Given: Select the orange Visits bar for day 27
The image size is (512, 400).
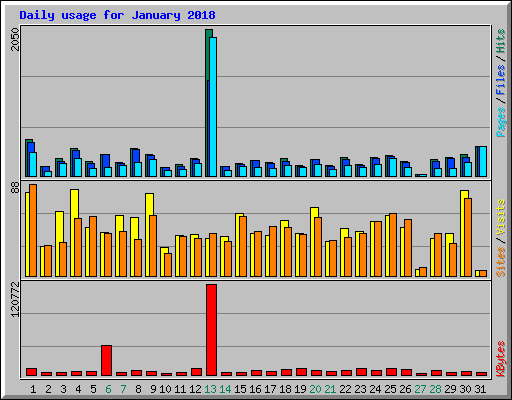Looking at the screenshot, I should 423,272.
